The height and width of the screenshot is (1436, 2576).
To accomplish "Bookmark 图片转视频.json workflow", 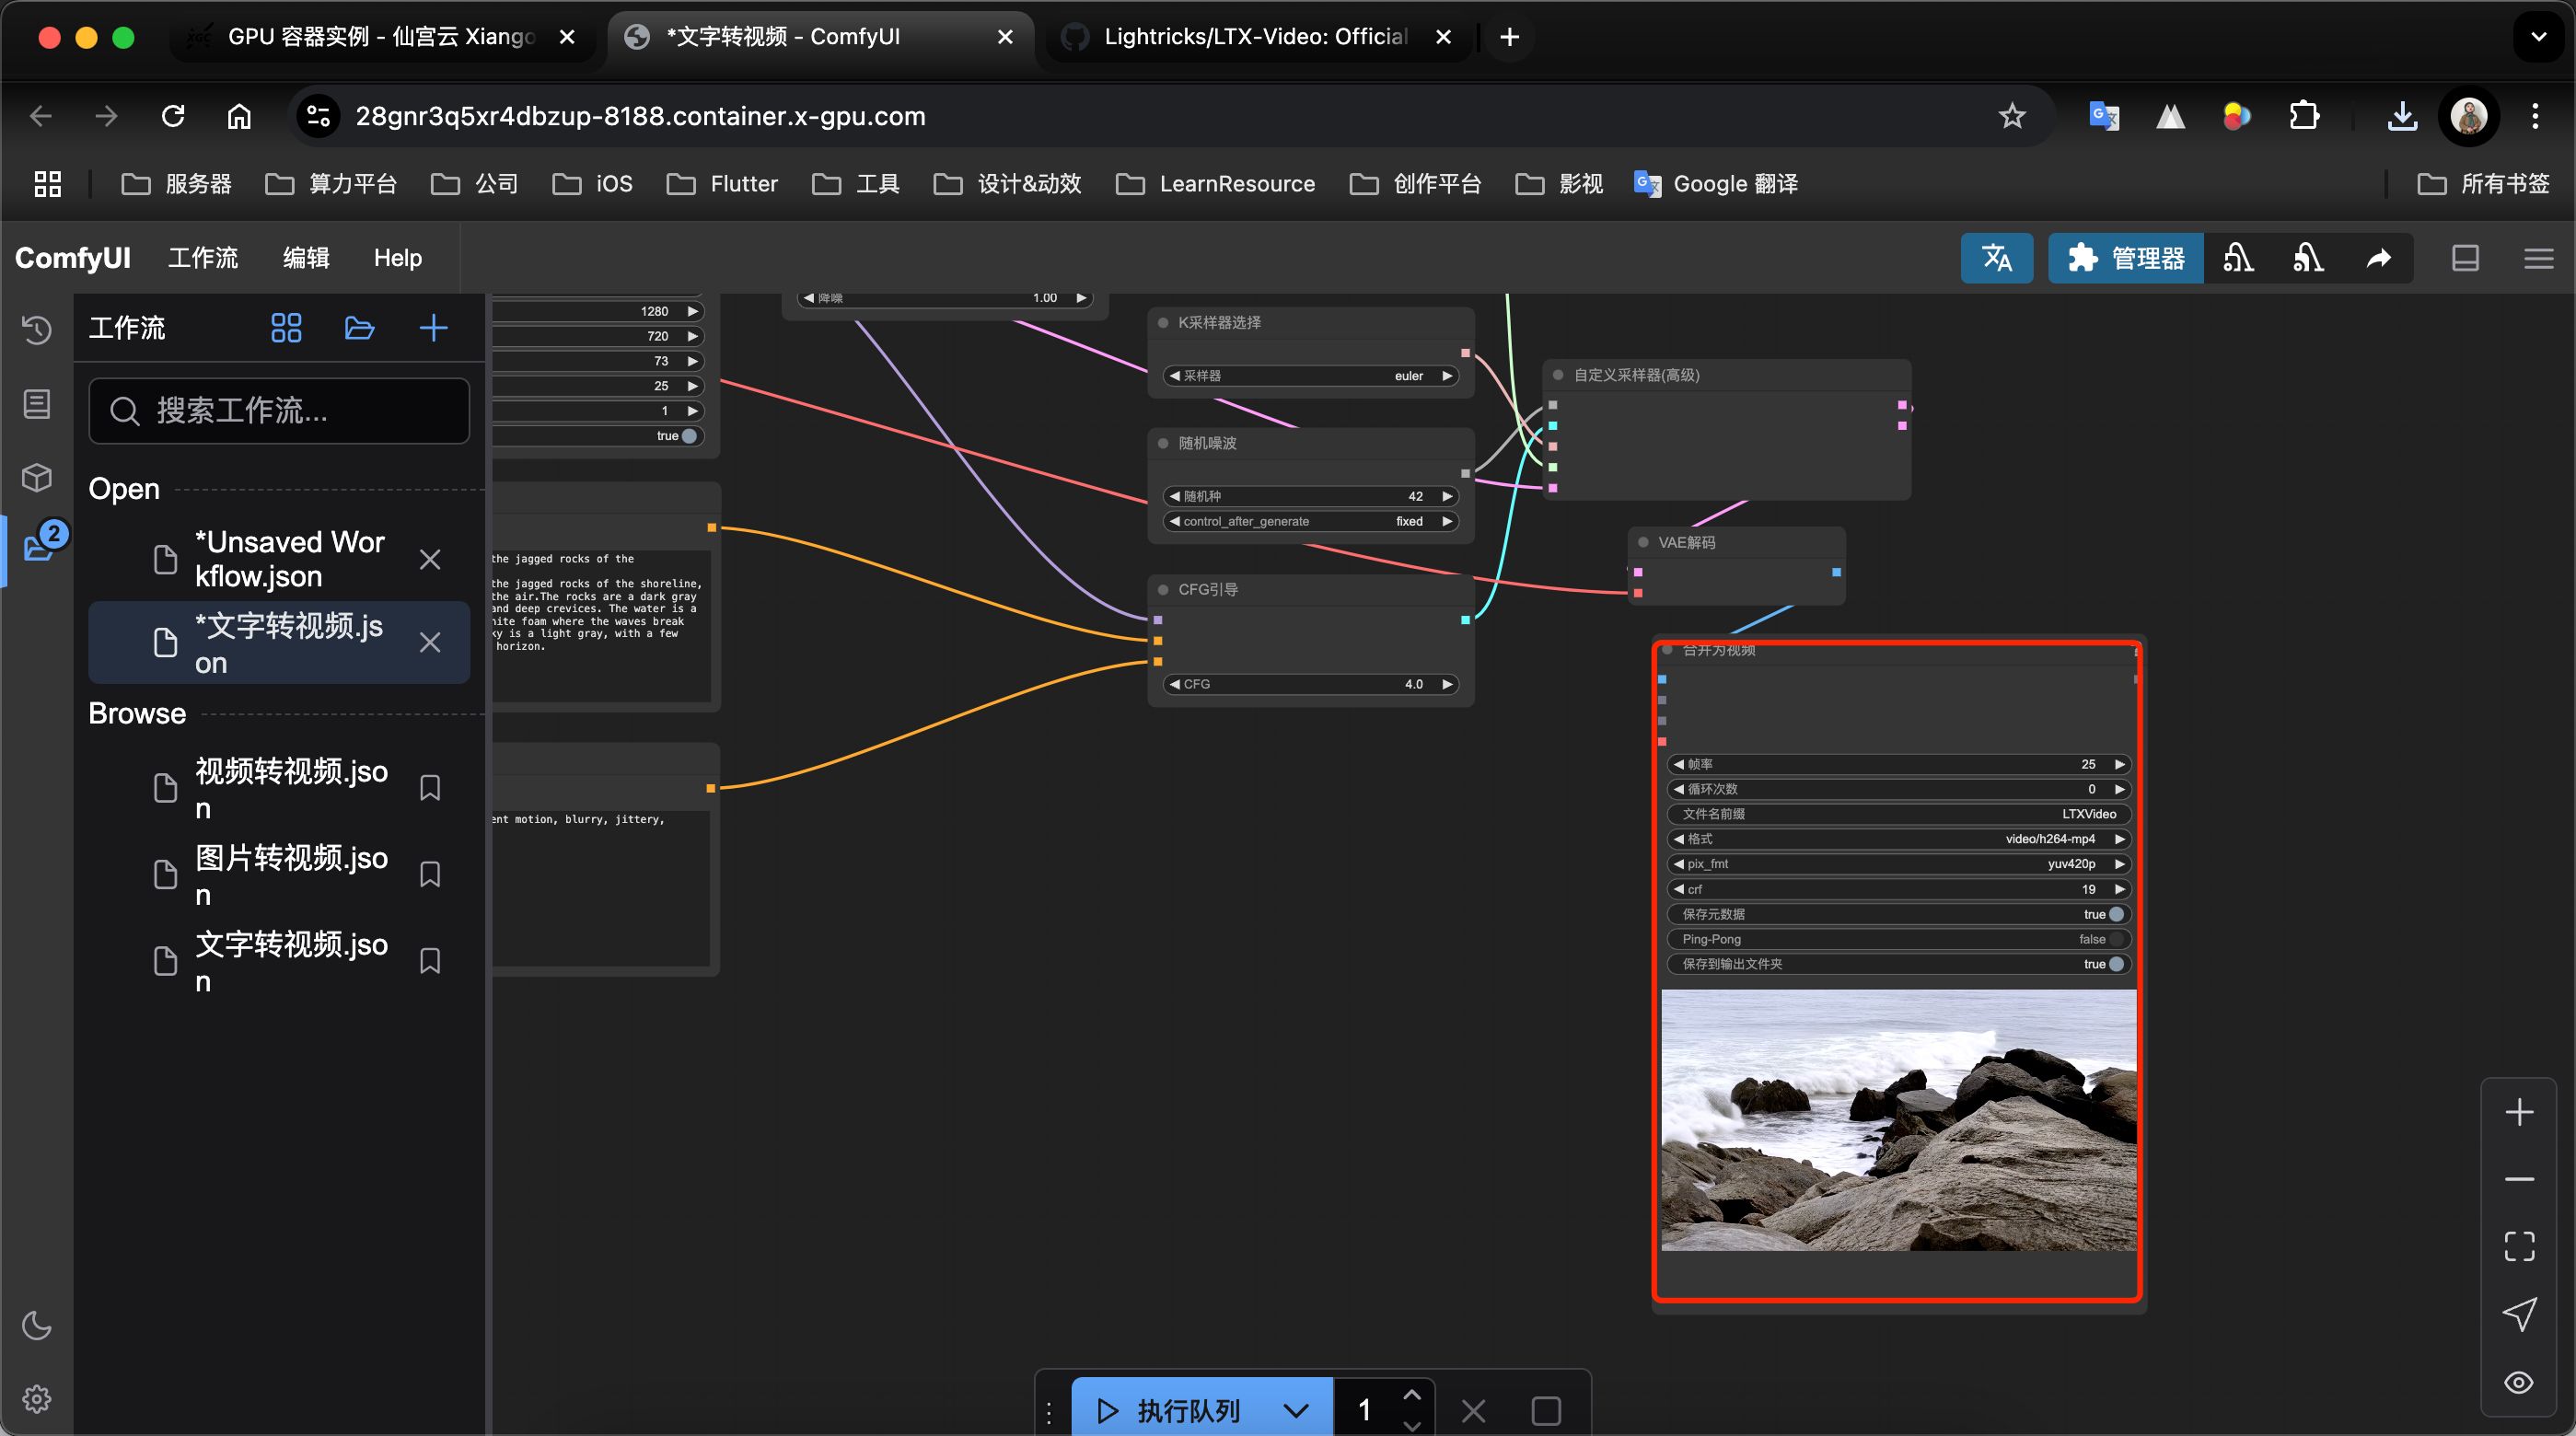I will point(430,874).
